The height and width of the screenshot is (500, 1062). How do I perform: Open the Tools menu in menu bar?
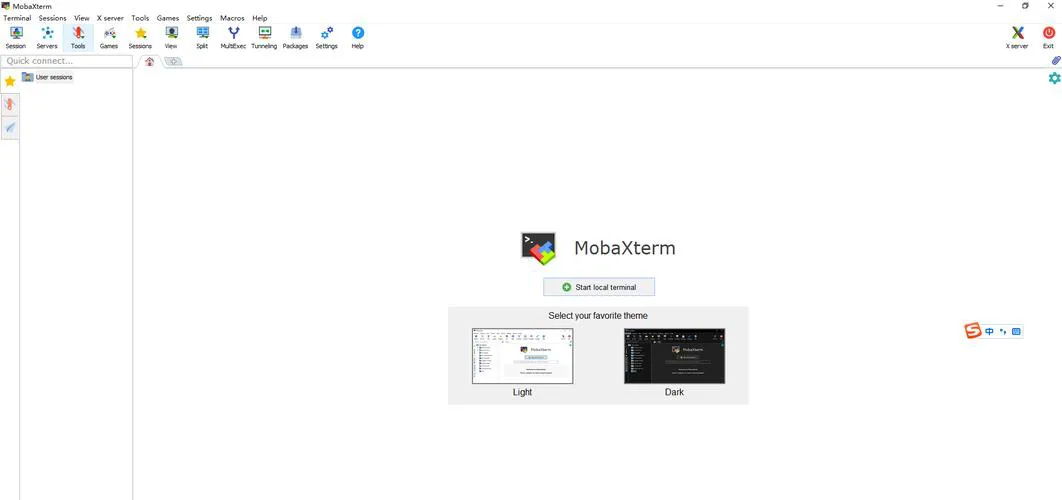pos(140,18)
